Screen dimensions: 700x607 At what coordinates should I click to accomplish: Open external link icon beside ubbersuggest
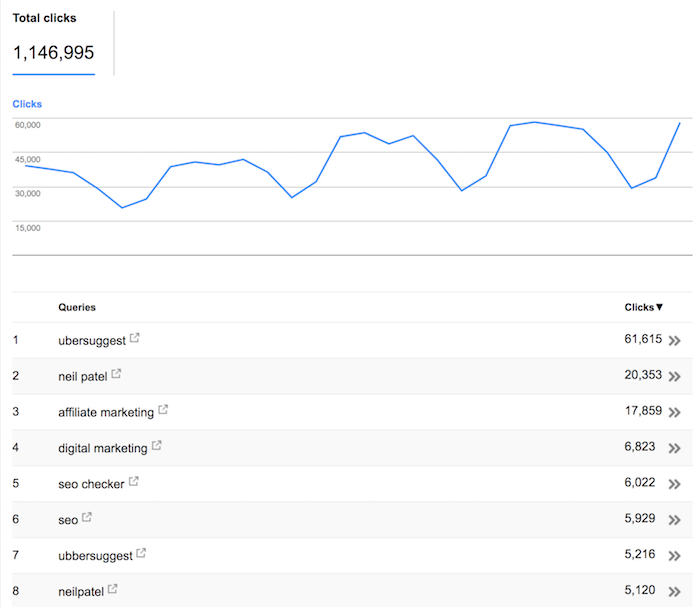pyautogui.click(x=141, y=553)
